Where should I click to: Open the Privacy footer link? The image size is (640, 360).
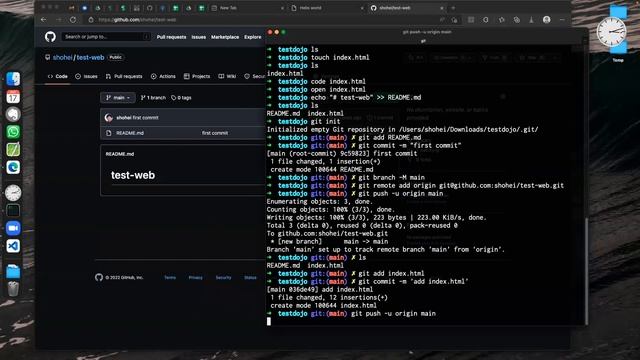coord(196,278)
